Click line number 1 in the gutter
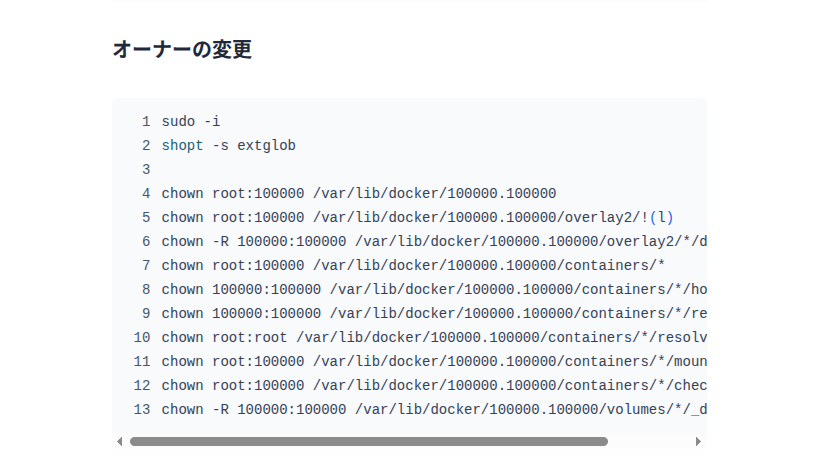This screenshot has width=826, height=467. [x=145, y=122]
